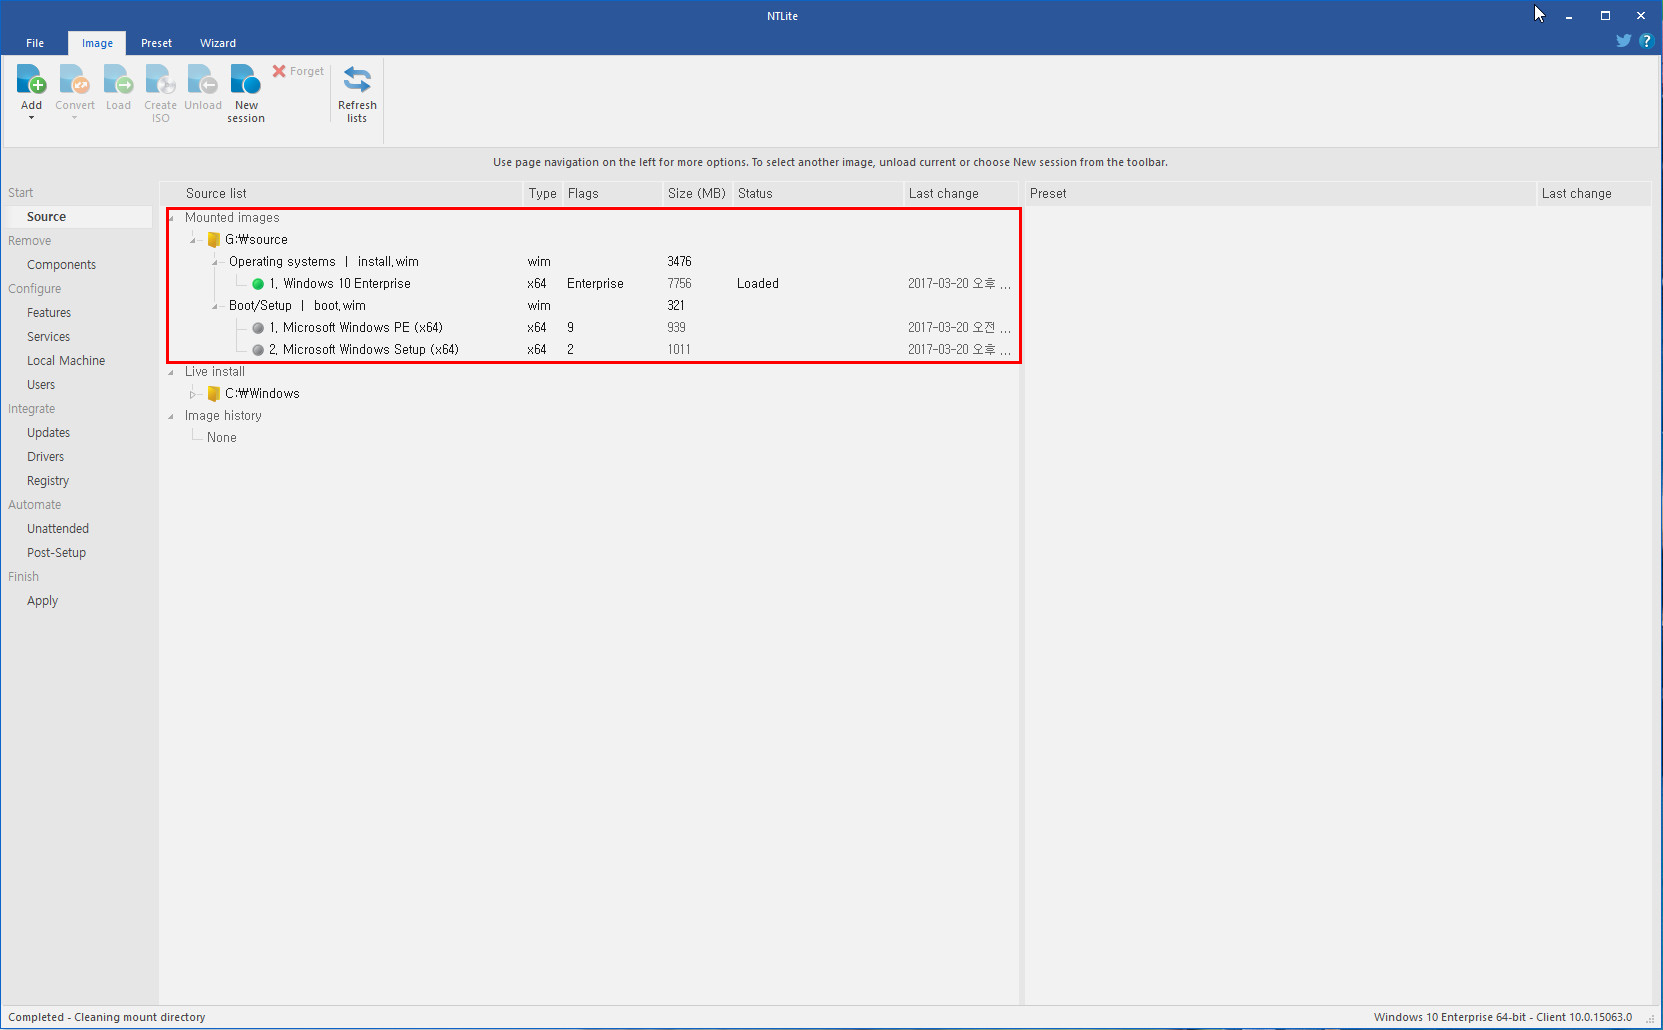Screen dimensions: 1663x1030
Task: Click the Create ISO icon
Action: [x=160, y=80]
